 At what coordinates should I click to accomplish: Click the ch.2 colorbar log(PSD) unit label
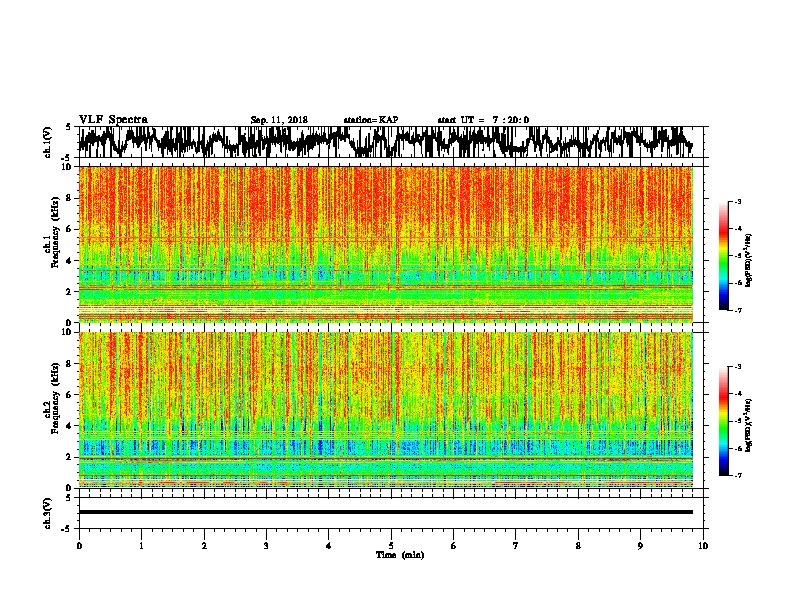pos(749,425)
